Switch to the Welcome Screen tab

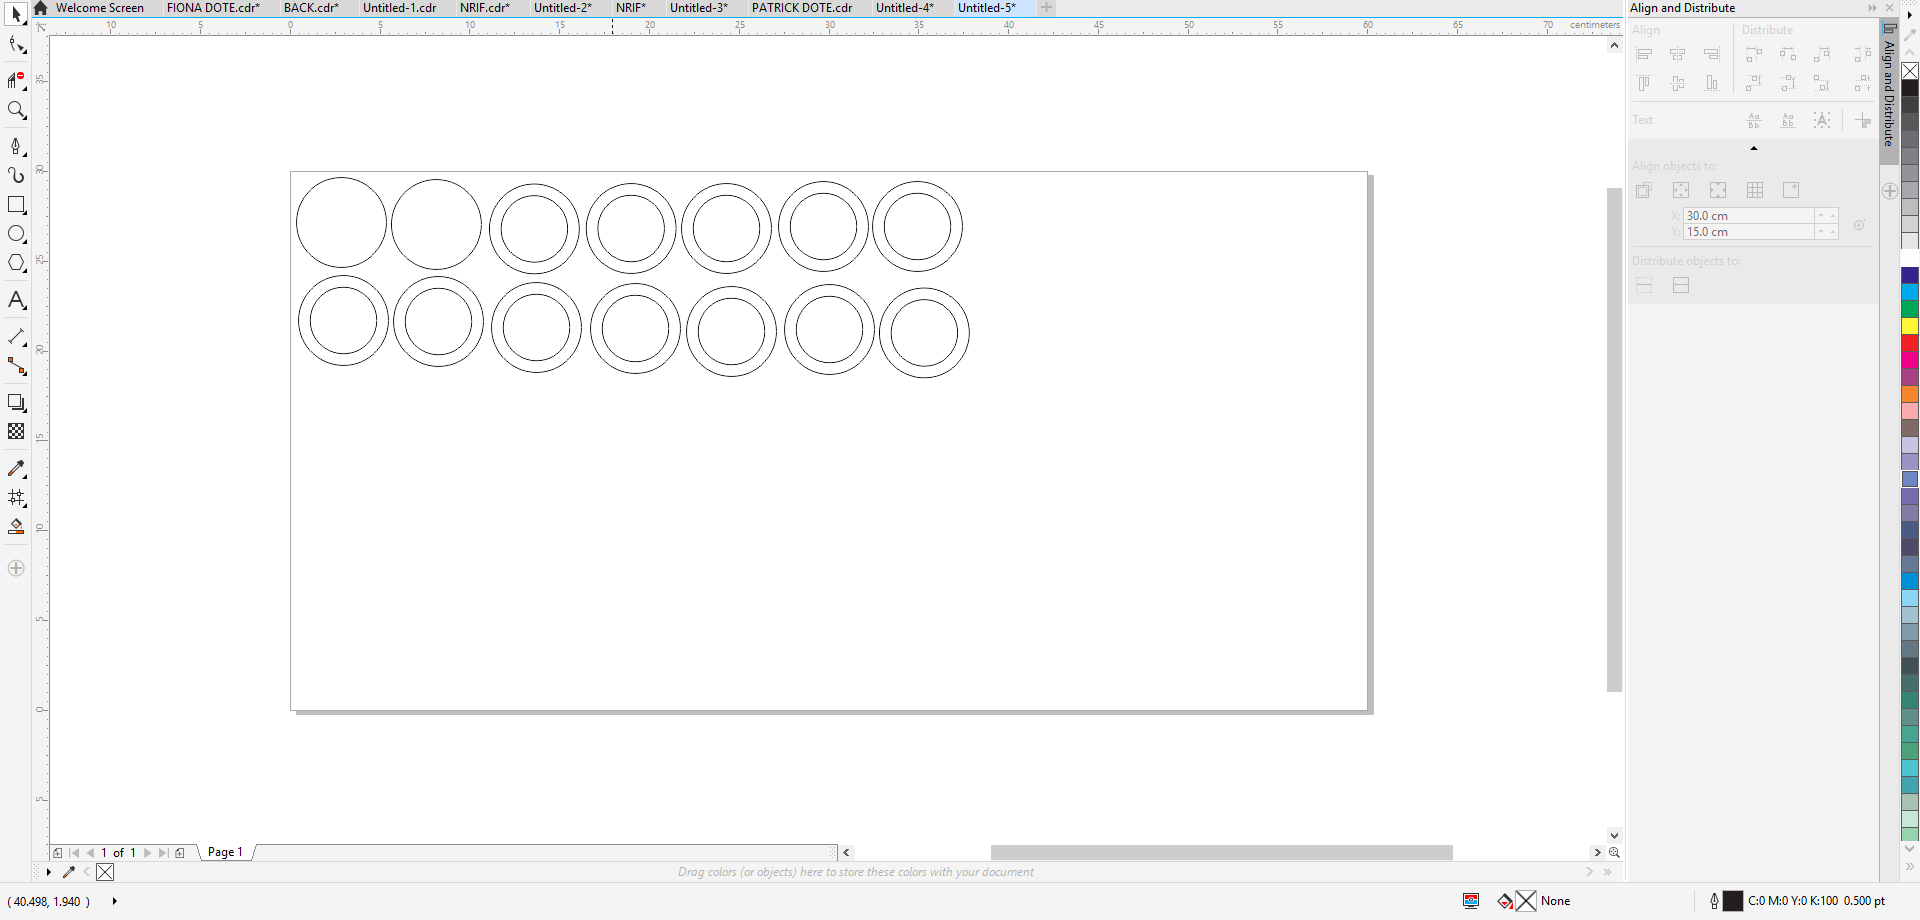point(99,8)
